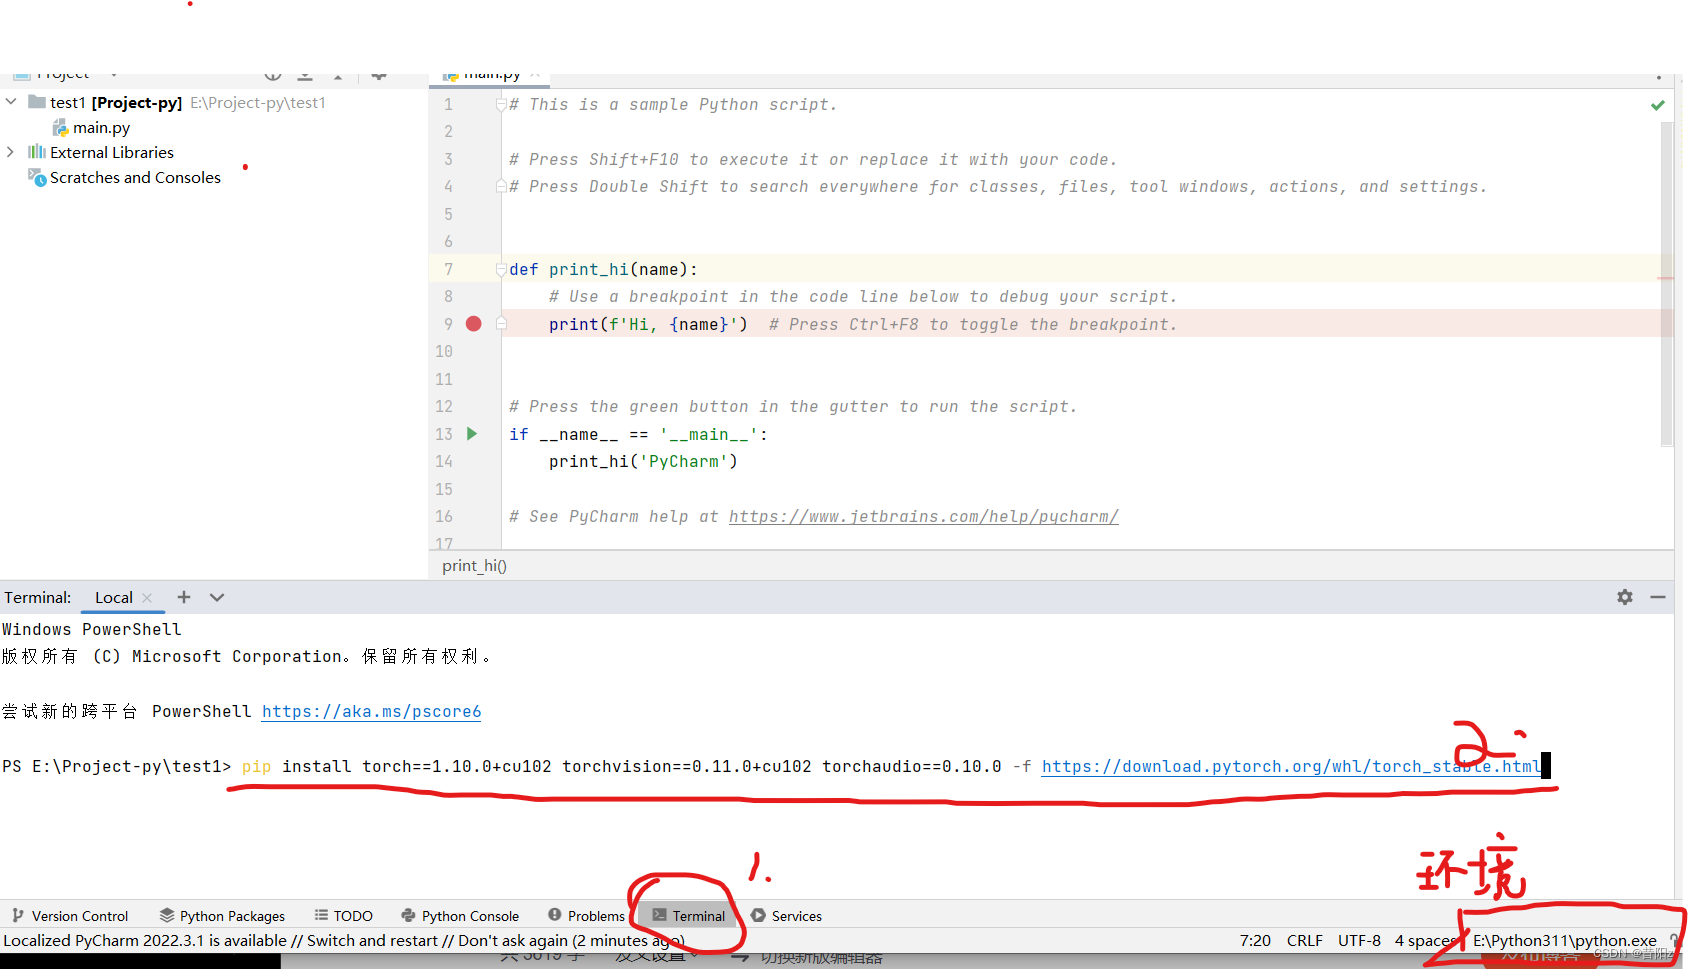Collapse the print_hi function fold marker
The width and height of the screenshot is (1689, 969).
[500, 269]
